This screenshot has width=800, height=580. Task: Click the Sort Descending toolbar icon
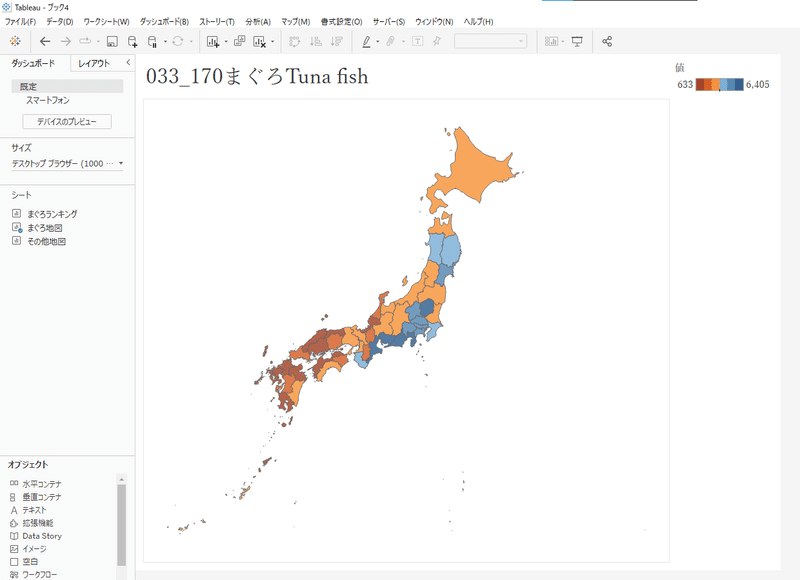point(336,41)
